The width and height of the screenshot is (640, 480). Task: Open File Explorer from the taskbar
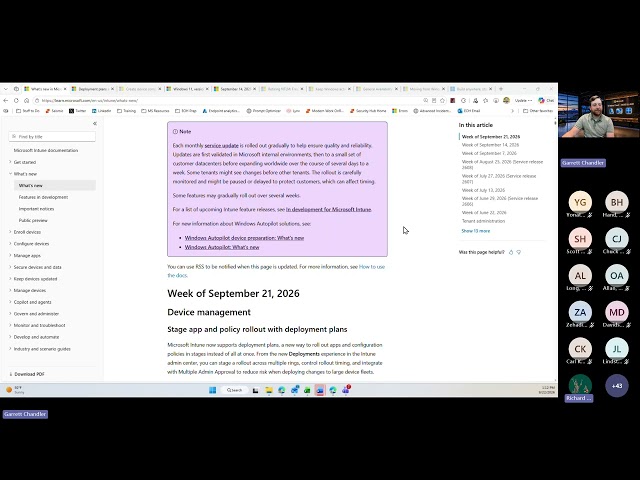tap(269, 390)
